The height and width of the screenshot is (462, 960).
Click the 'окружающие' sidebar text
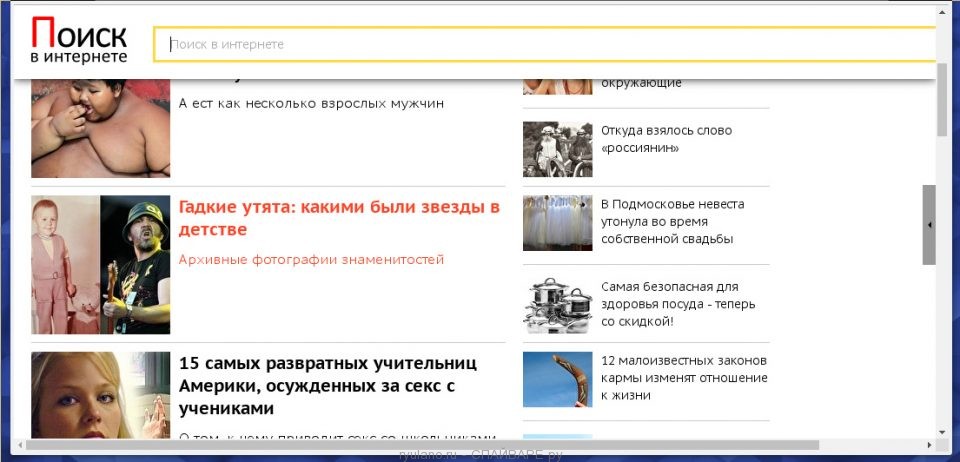641,83
